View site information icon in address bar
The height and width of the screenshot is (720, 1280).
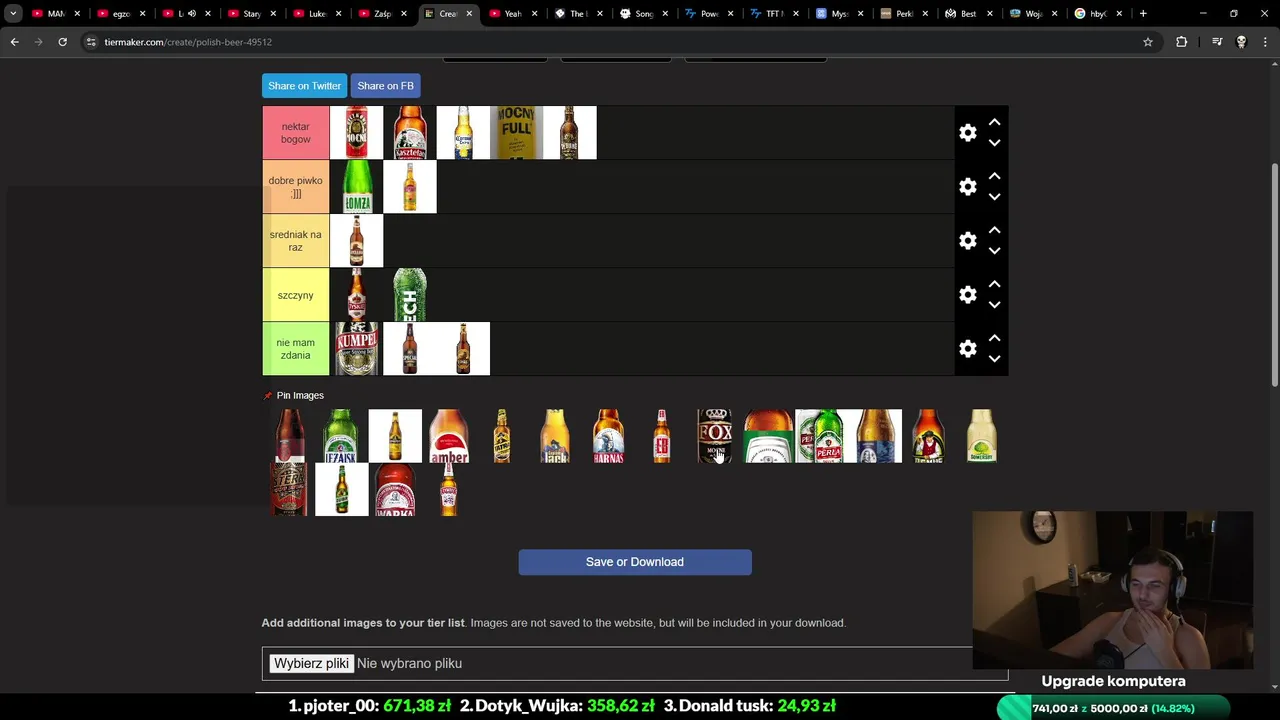pyautogui.click(x=91, y=42)
